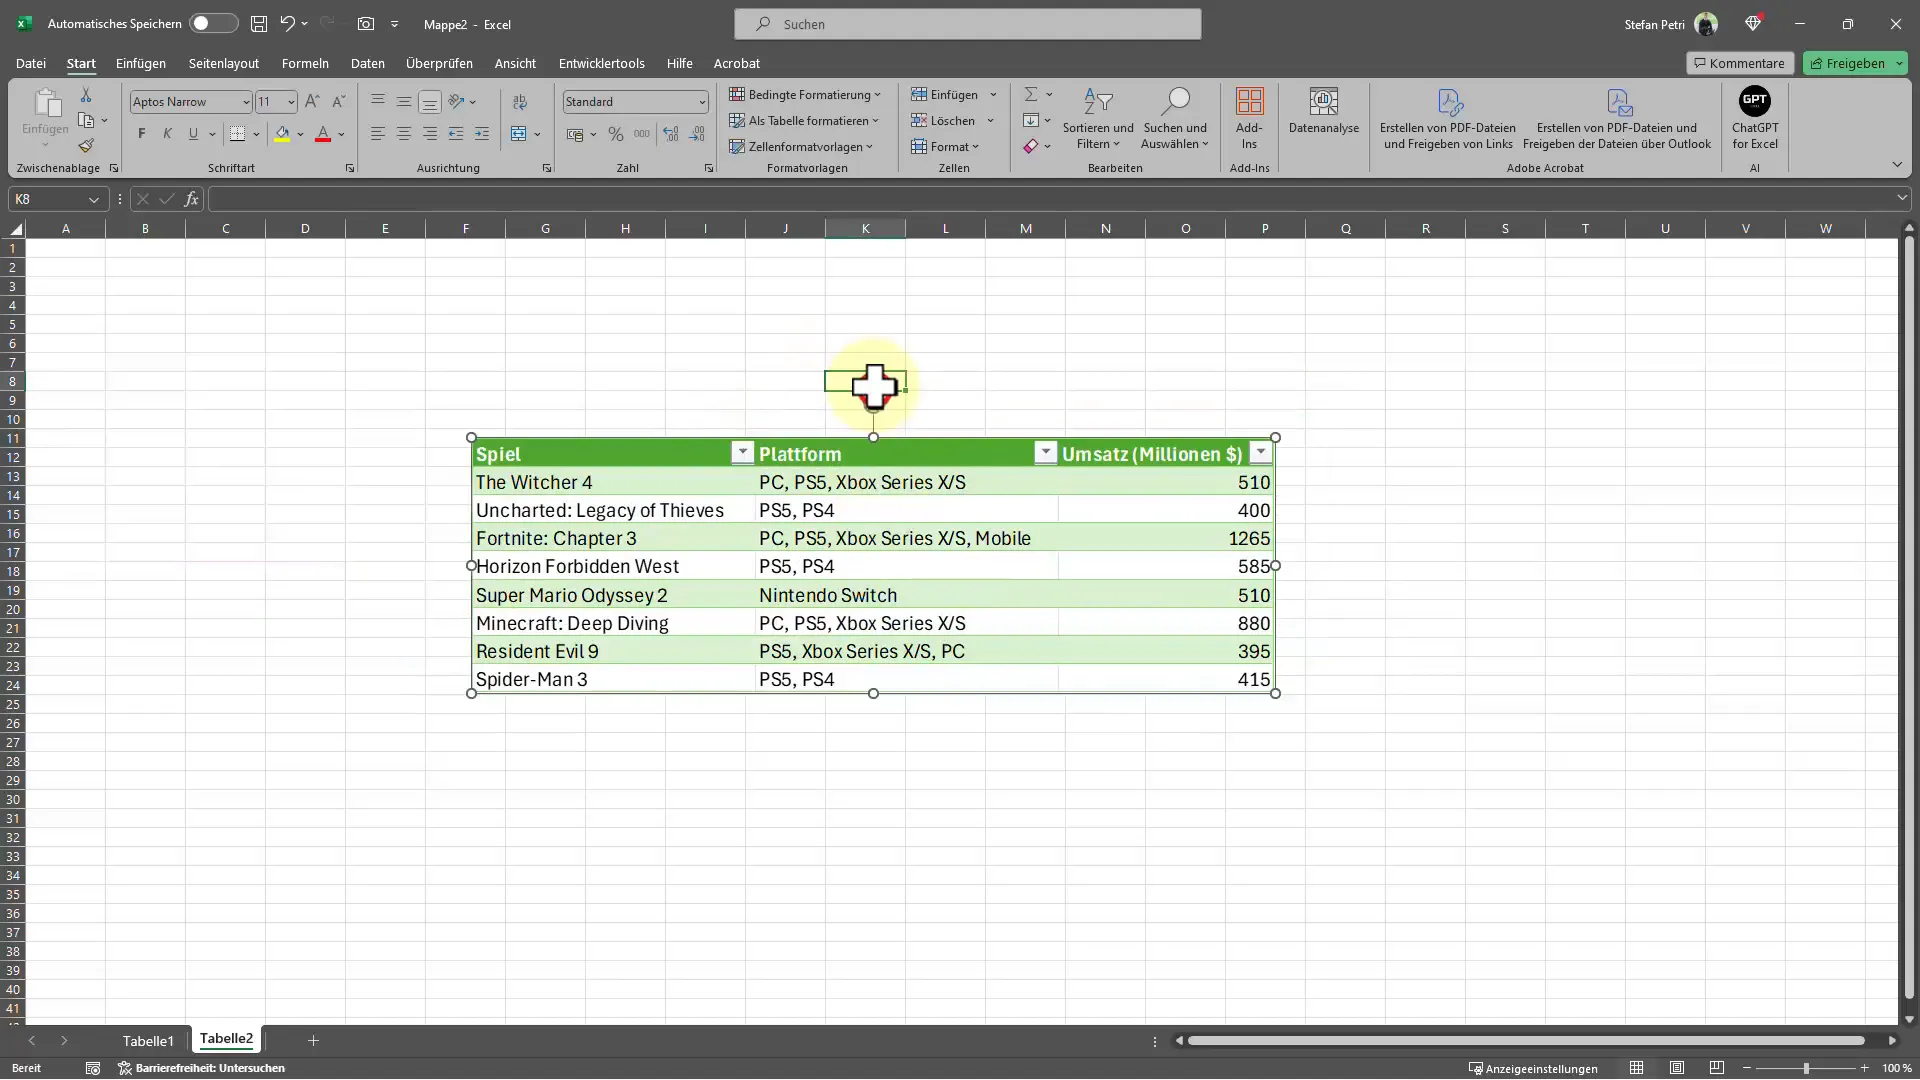Viewport: 1920px width, 1080px height.
Task: Click the Umsatz column filter dropdown
Action: [x=1261, y=454]
